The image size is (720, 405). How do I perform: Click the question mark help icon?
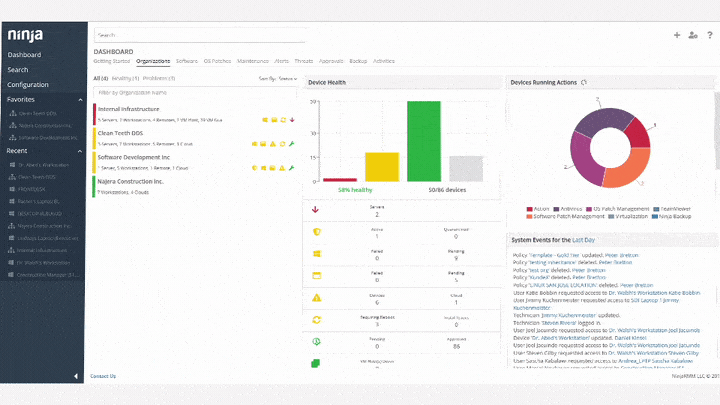coord(710,35)
